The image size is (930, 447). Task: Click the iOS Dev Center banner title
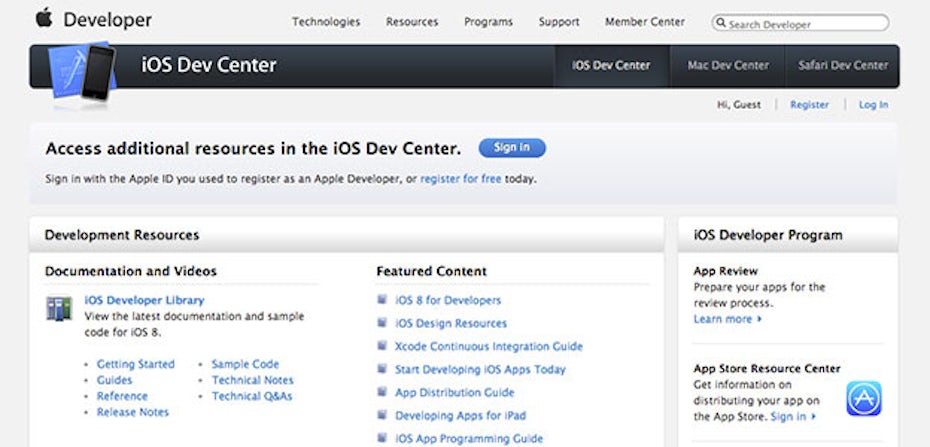(x=209, y=65)
